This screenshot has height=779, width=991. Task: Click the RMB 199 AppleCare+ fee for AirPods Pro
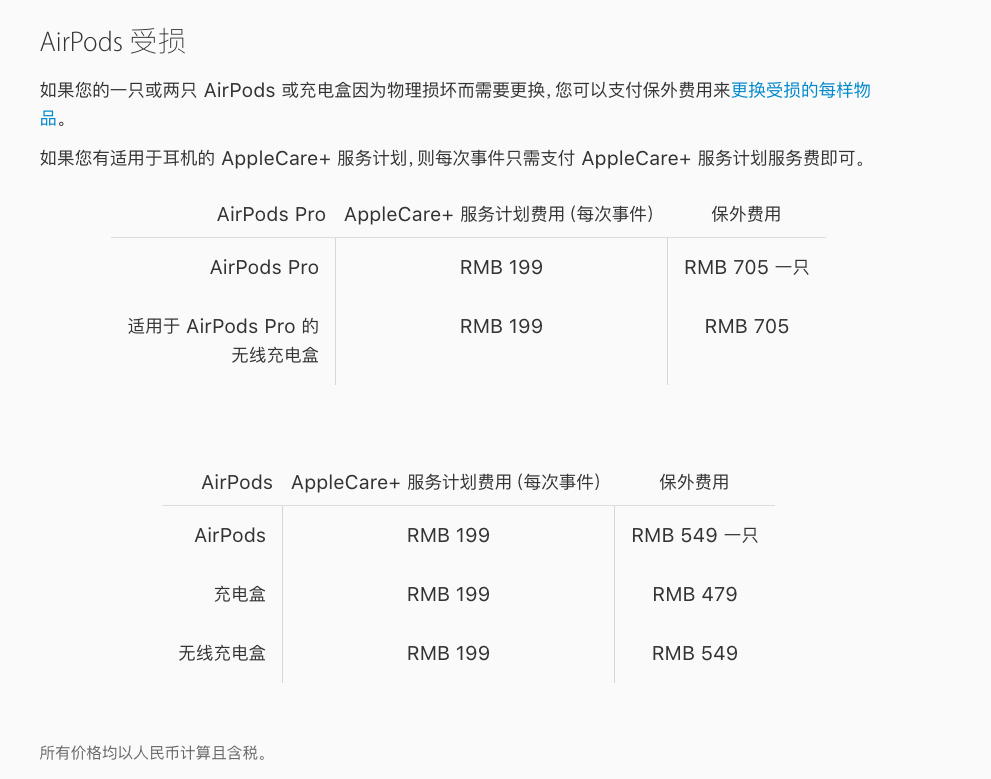501,267
